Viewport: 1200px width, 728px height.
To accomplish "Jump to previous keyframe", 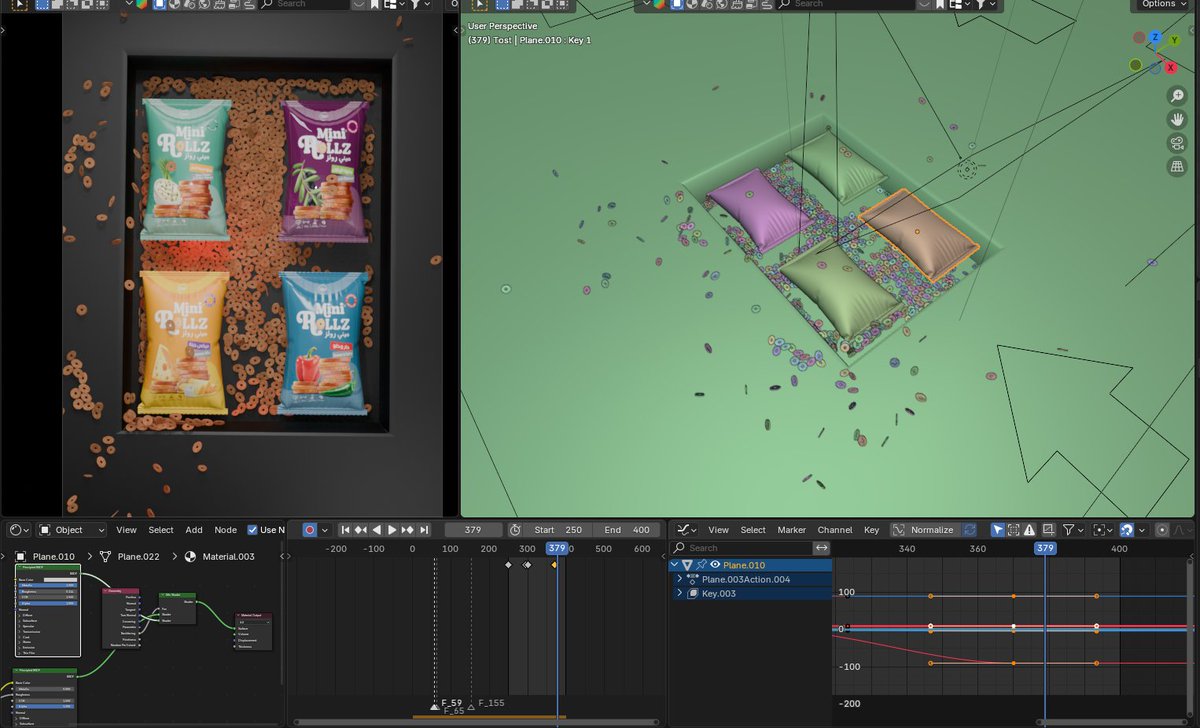I will [361, 530].
